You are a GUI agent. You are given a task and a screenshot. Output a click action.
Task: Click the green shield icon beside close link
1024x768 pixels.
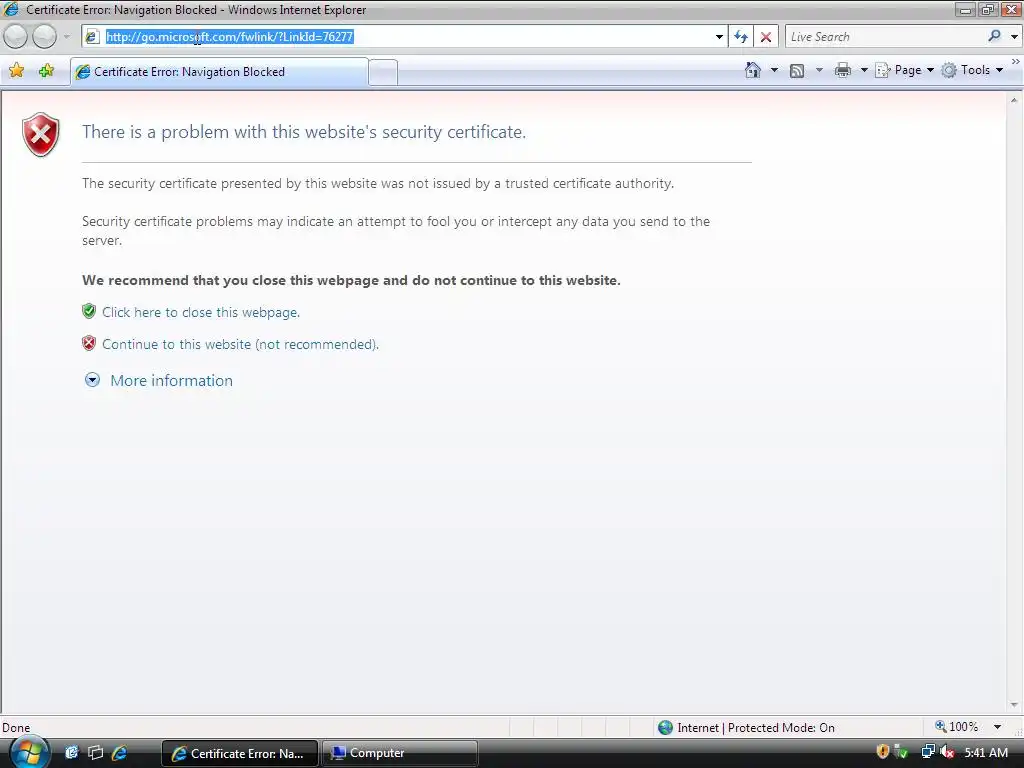point(89,311)
